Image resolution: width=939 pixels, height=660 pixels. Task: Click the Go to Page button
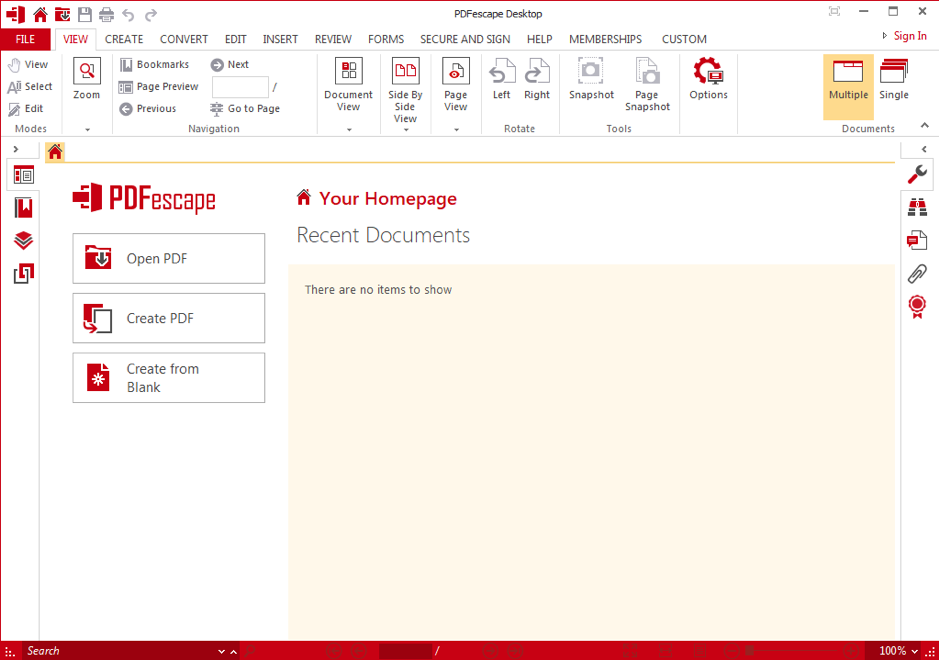[245, 108]
